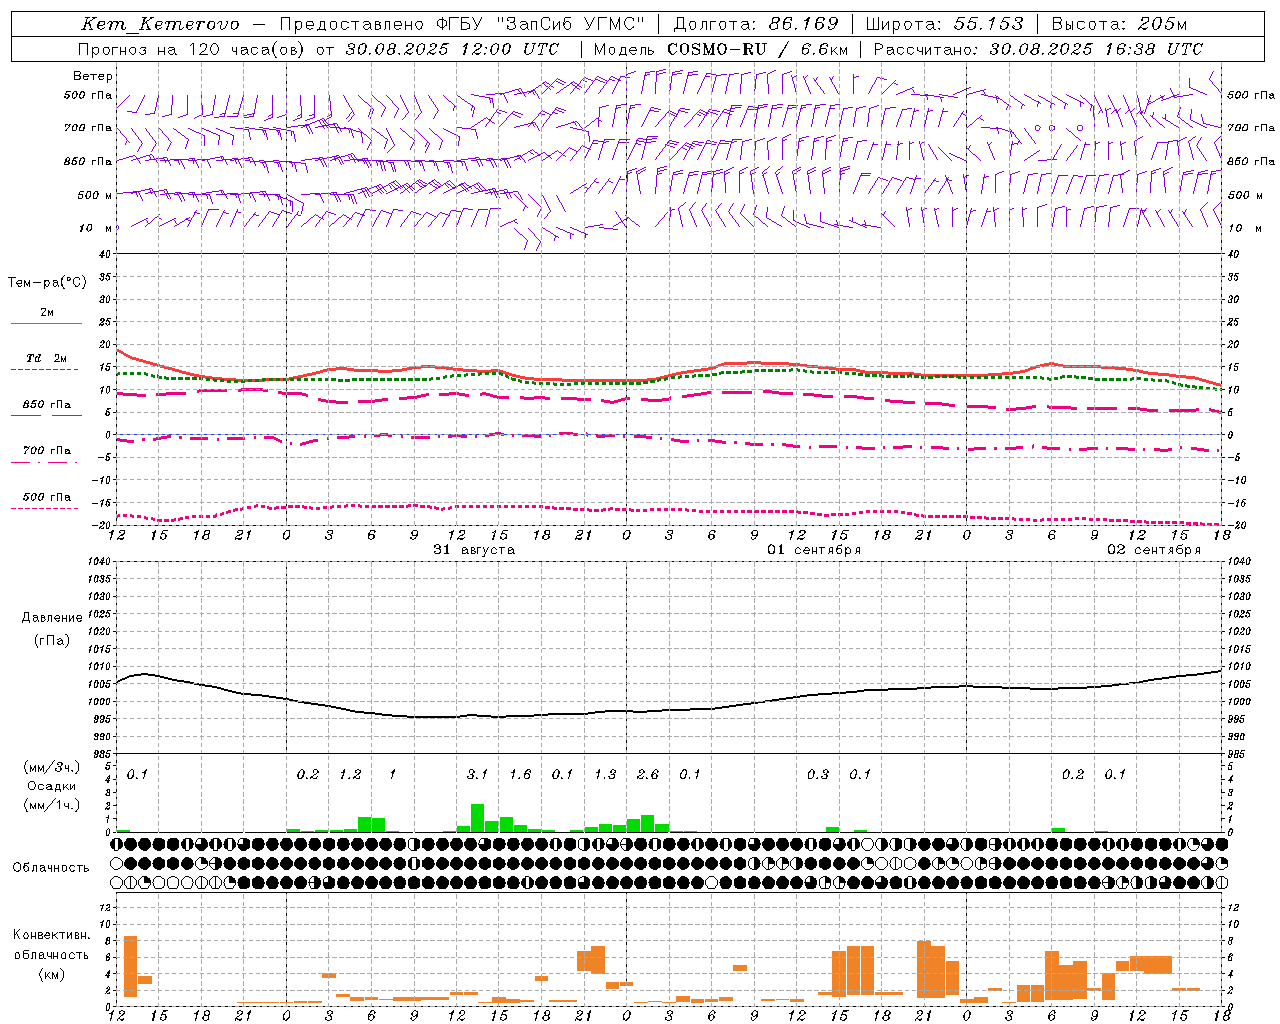Viewport: 1280px width, 1024px height.
Task: Click 'Прогноз на 120 часа(ов)' text
Action: (191, 49)
